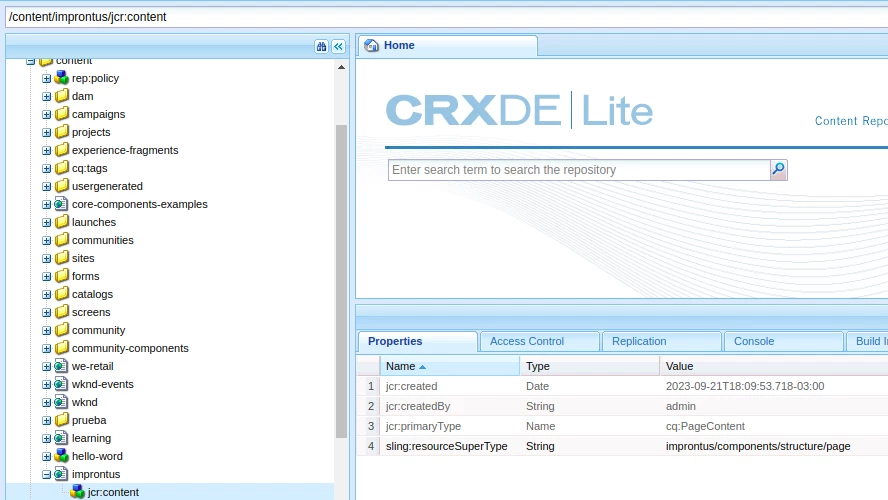The width and height of the screenshot is (888, 500).
Task: Click the 2023-09-21T18:09:53.718-03:00 date value
Action: [x=745, y=386]
